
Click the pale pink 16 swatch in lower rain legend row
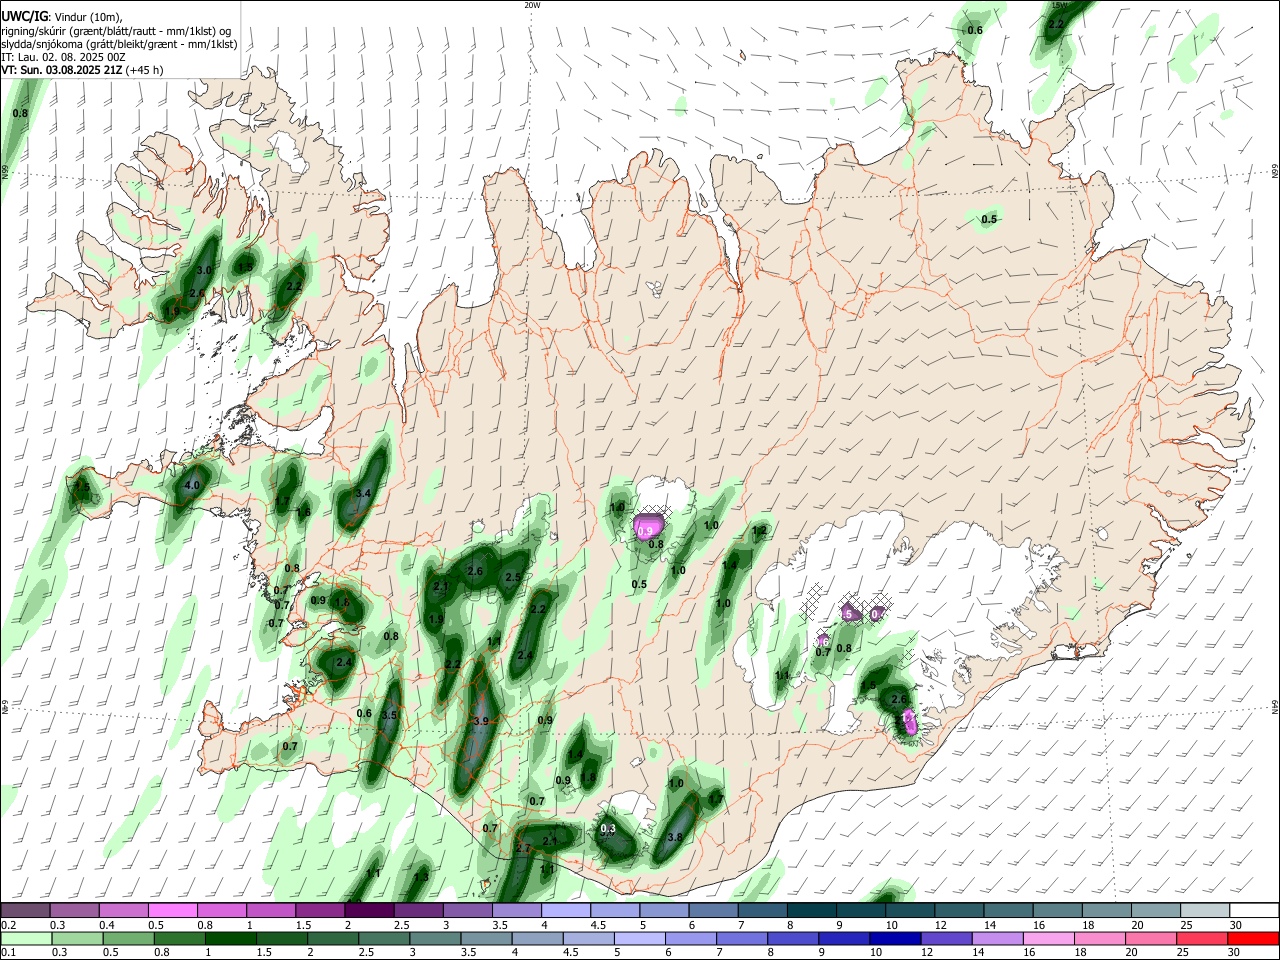point(1049,938)
